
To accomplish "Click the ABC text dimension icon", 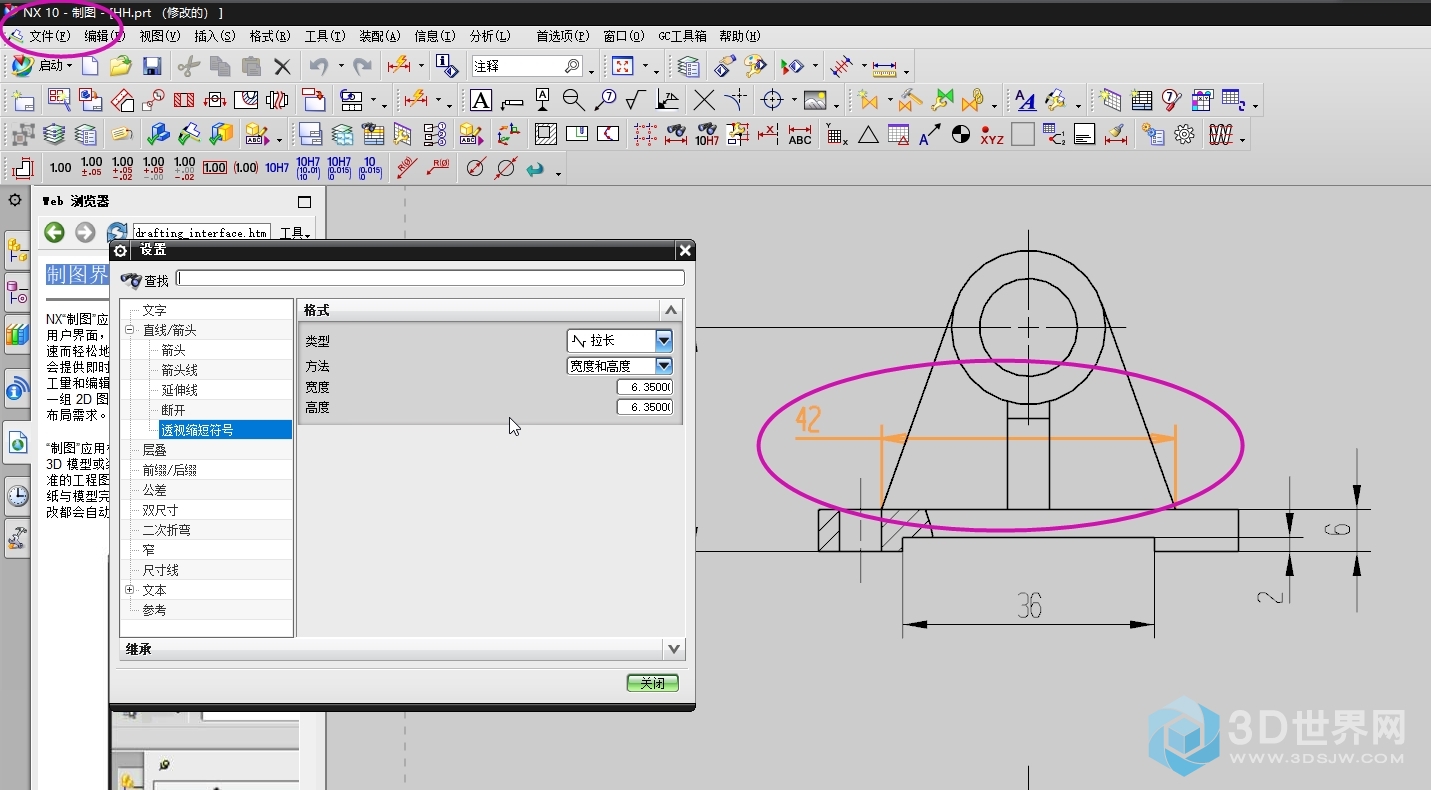I will pos(799,135).
